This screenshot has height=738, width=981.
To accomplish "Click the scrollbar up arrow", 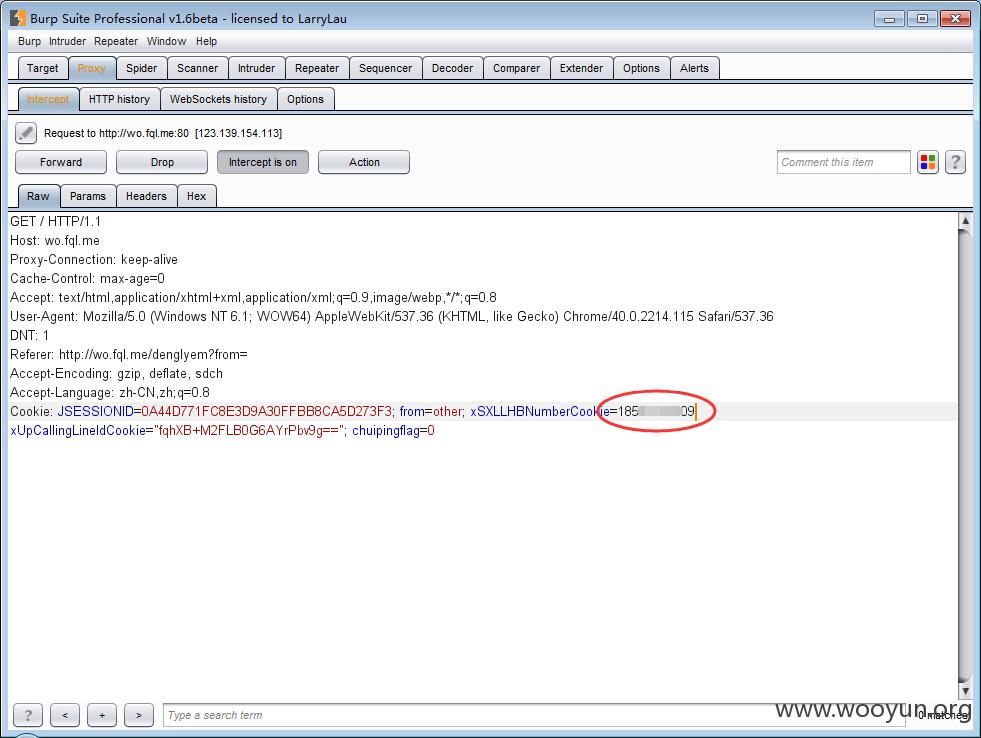I will (x=965, y=221).
